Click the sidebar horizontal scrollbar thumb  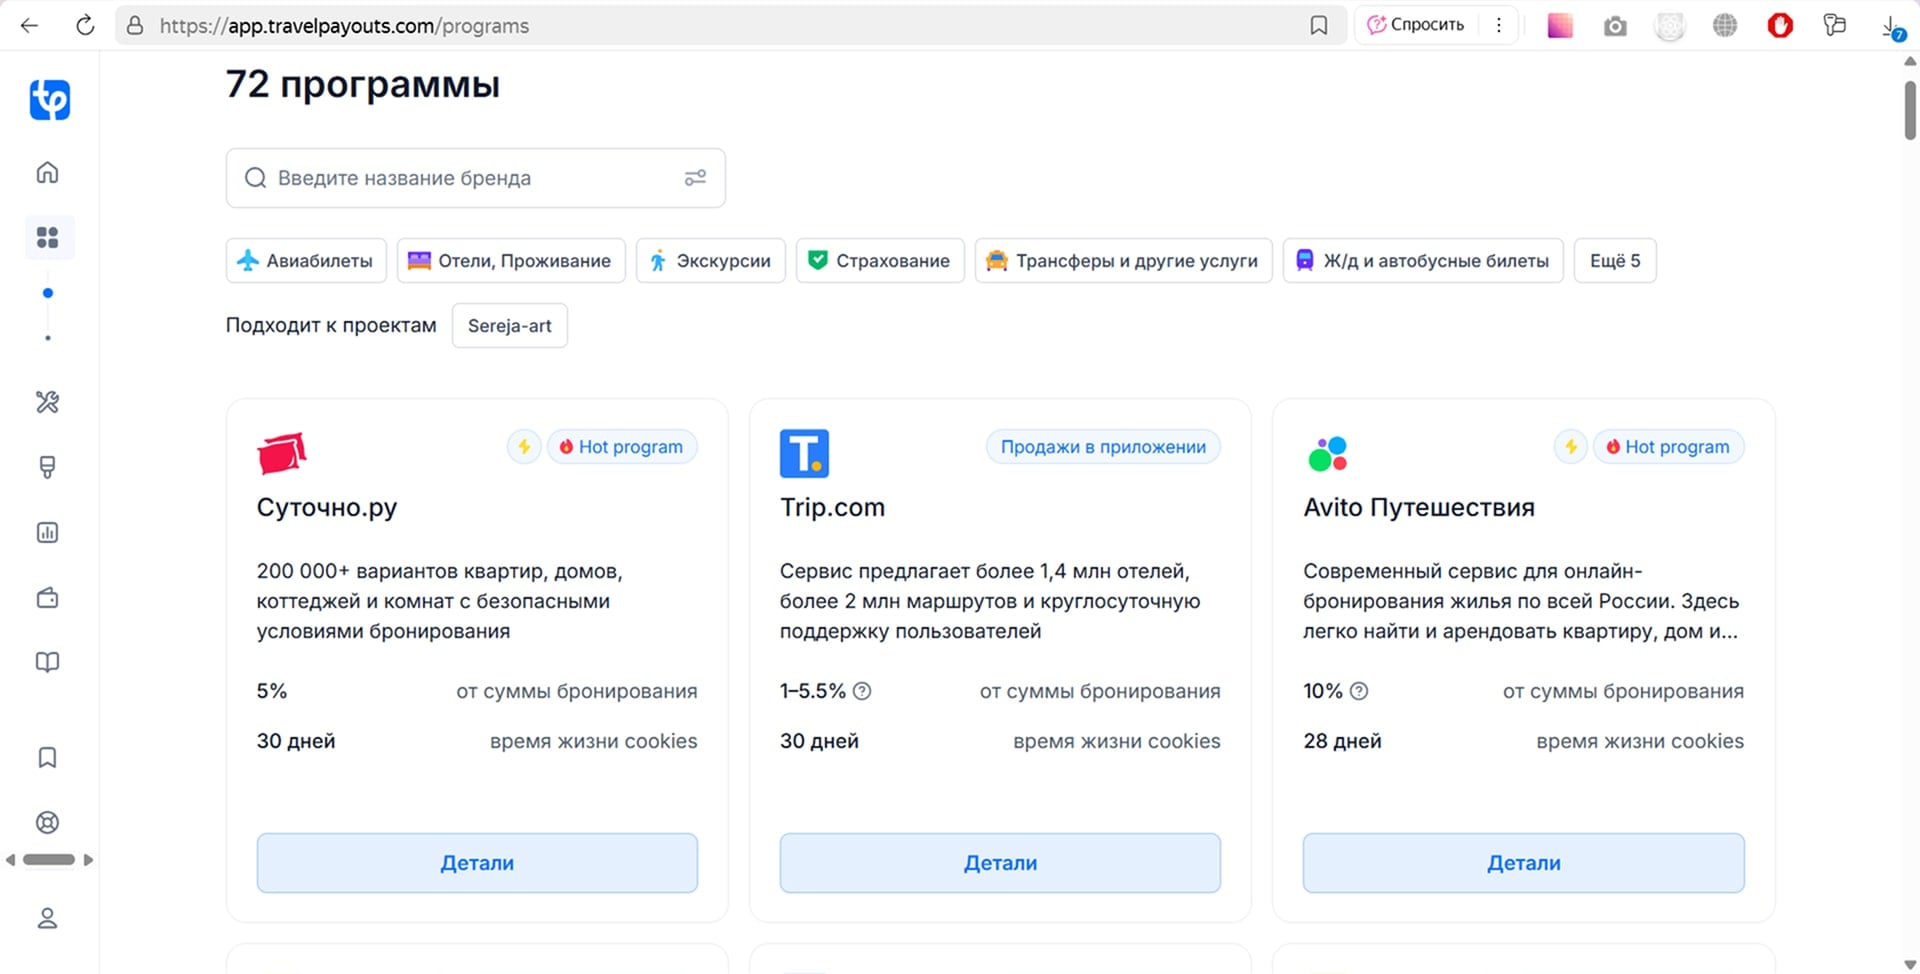tap(49, 860)
